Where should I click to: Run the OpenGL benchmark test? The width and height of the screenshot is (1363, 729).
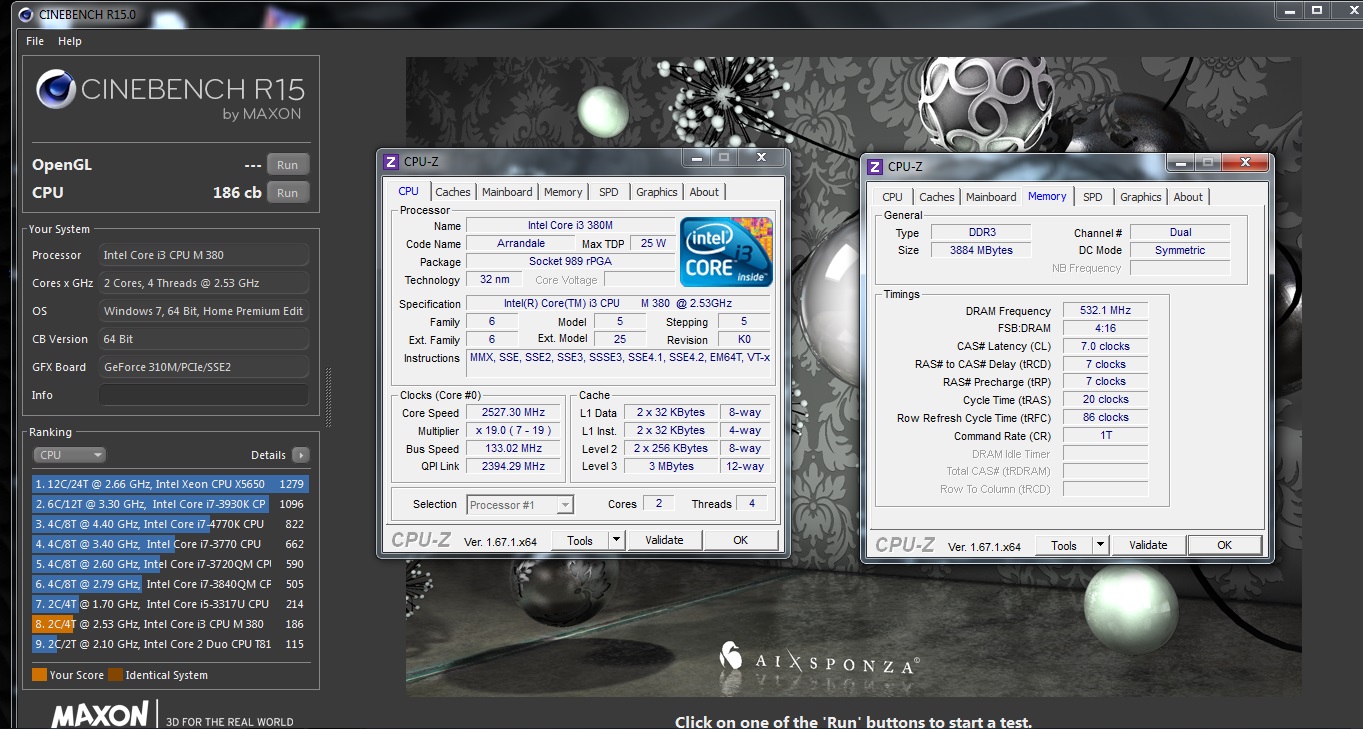(288, 165)
